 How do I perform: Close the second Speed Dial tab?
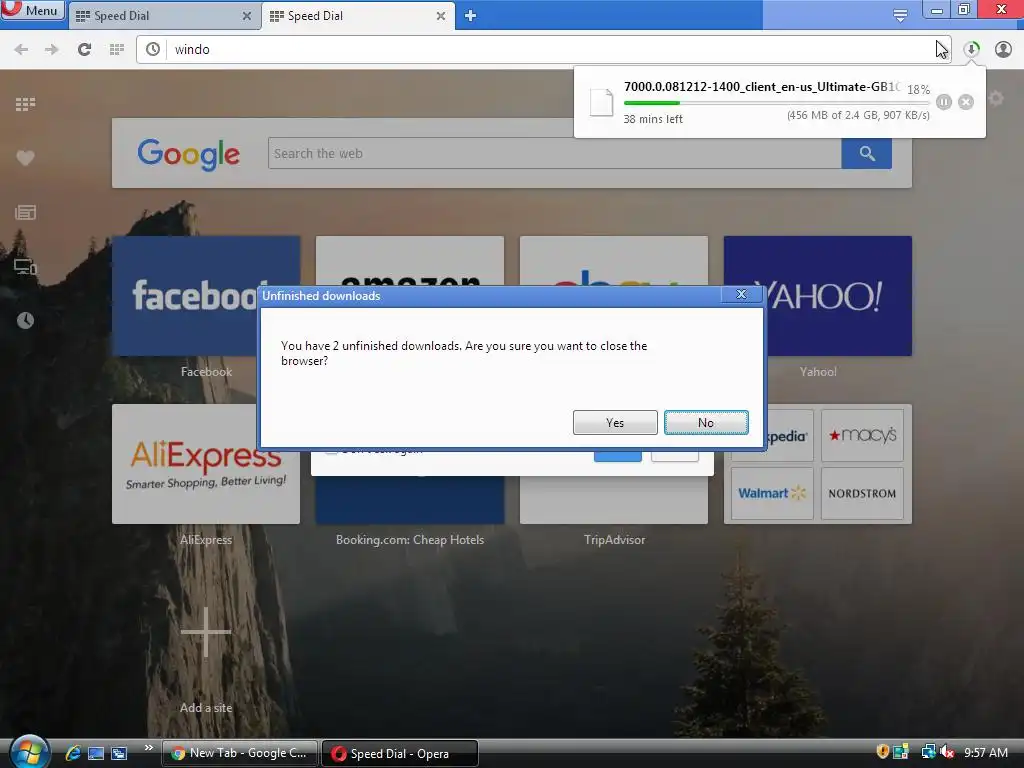click(x=441, y=16)
